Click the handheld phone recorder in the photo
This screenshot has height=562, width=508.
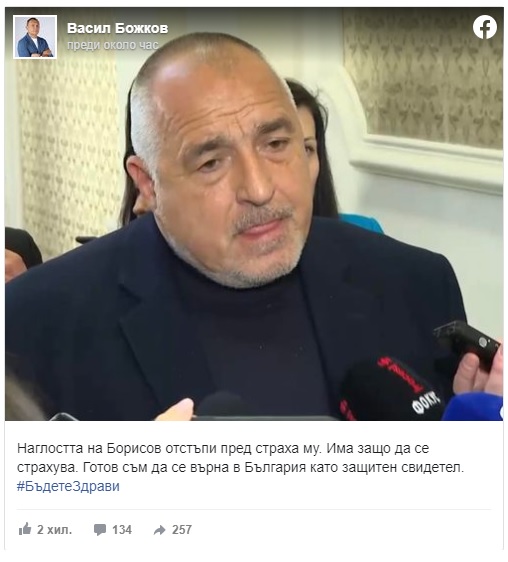coord(466,342)
